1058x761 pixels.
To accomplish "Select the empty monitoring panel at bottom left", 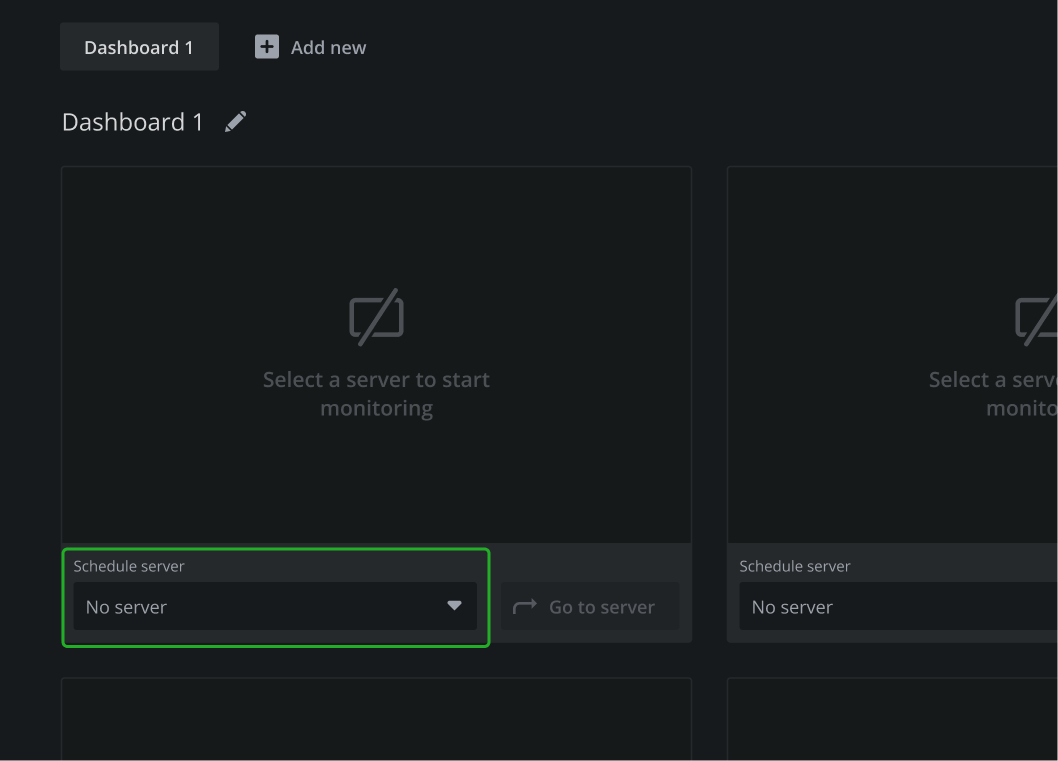I will [x=376, y=720].
